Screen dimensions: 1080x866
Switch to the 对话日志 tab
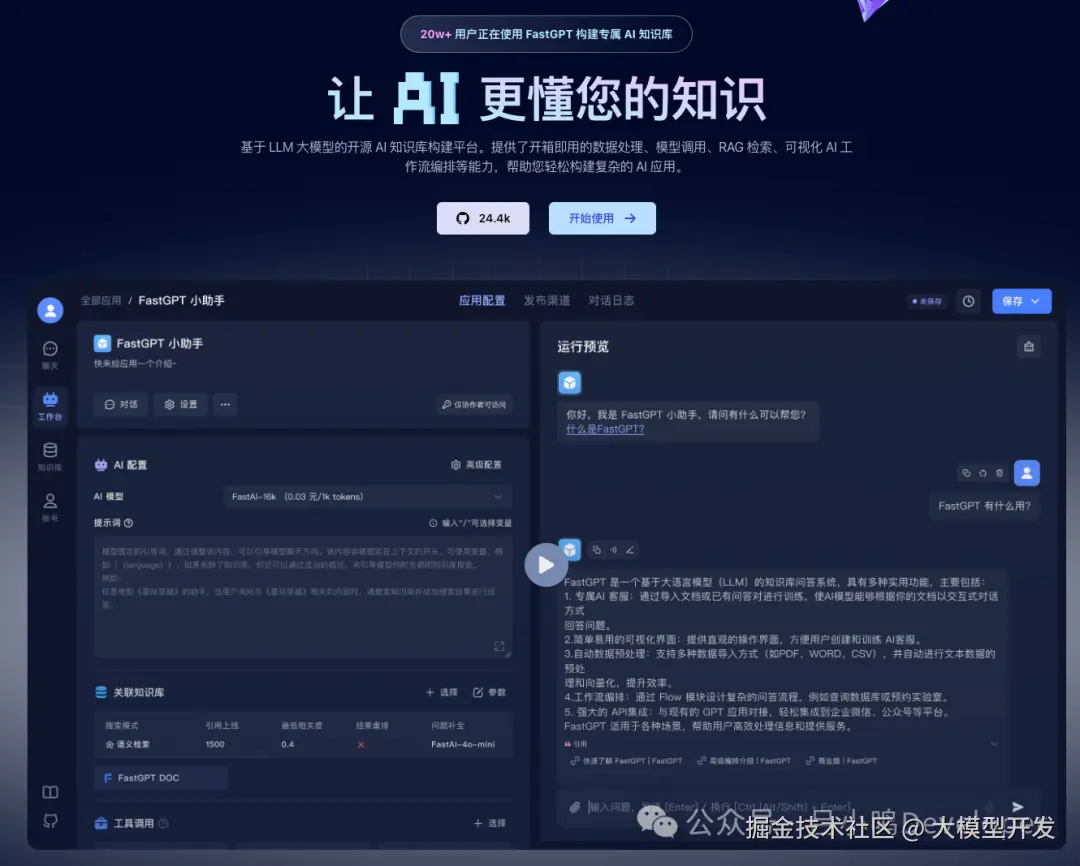pos(611,300)
